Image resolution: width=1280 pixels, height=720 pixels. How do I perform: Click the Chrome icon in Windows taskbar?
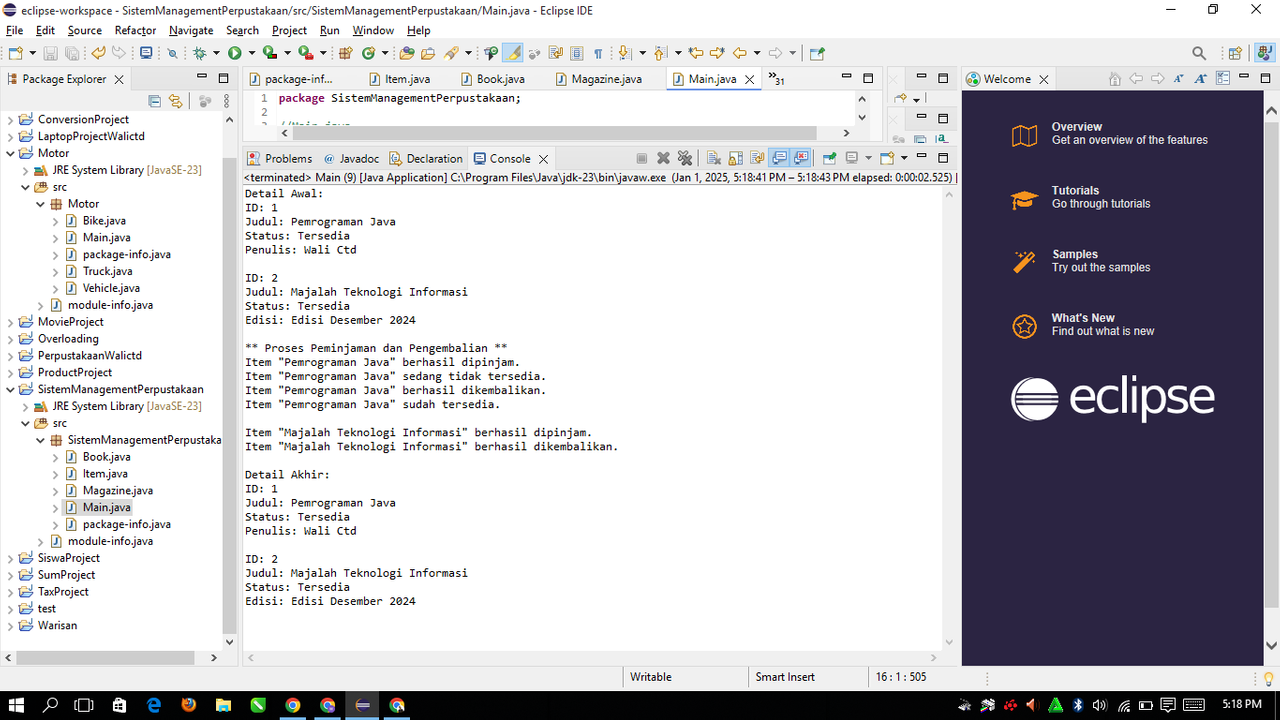[x=293, y=705]
